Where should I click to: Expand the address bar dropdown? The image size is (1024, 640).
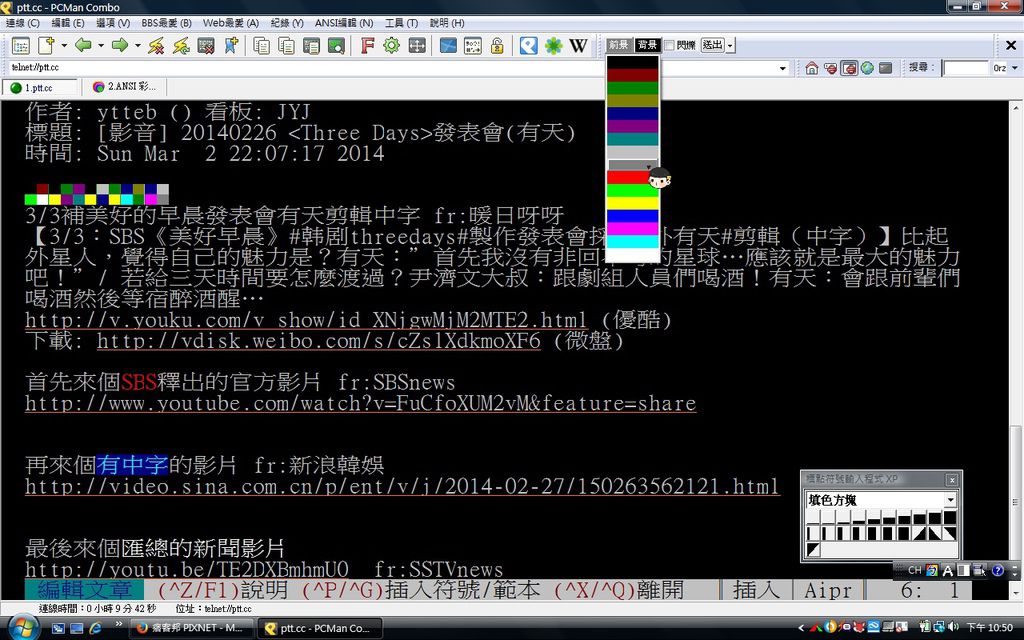pos(782,68)
